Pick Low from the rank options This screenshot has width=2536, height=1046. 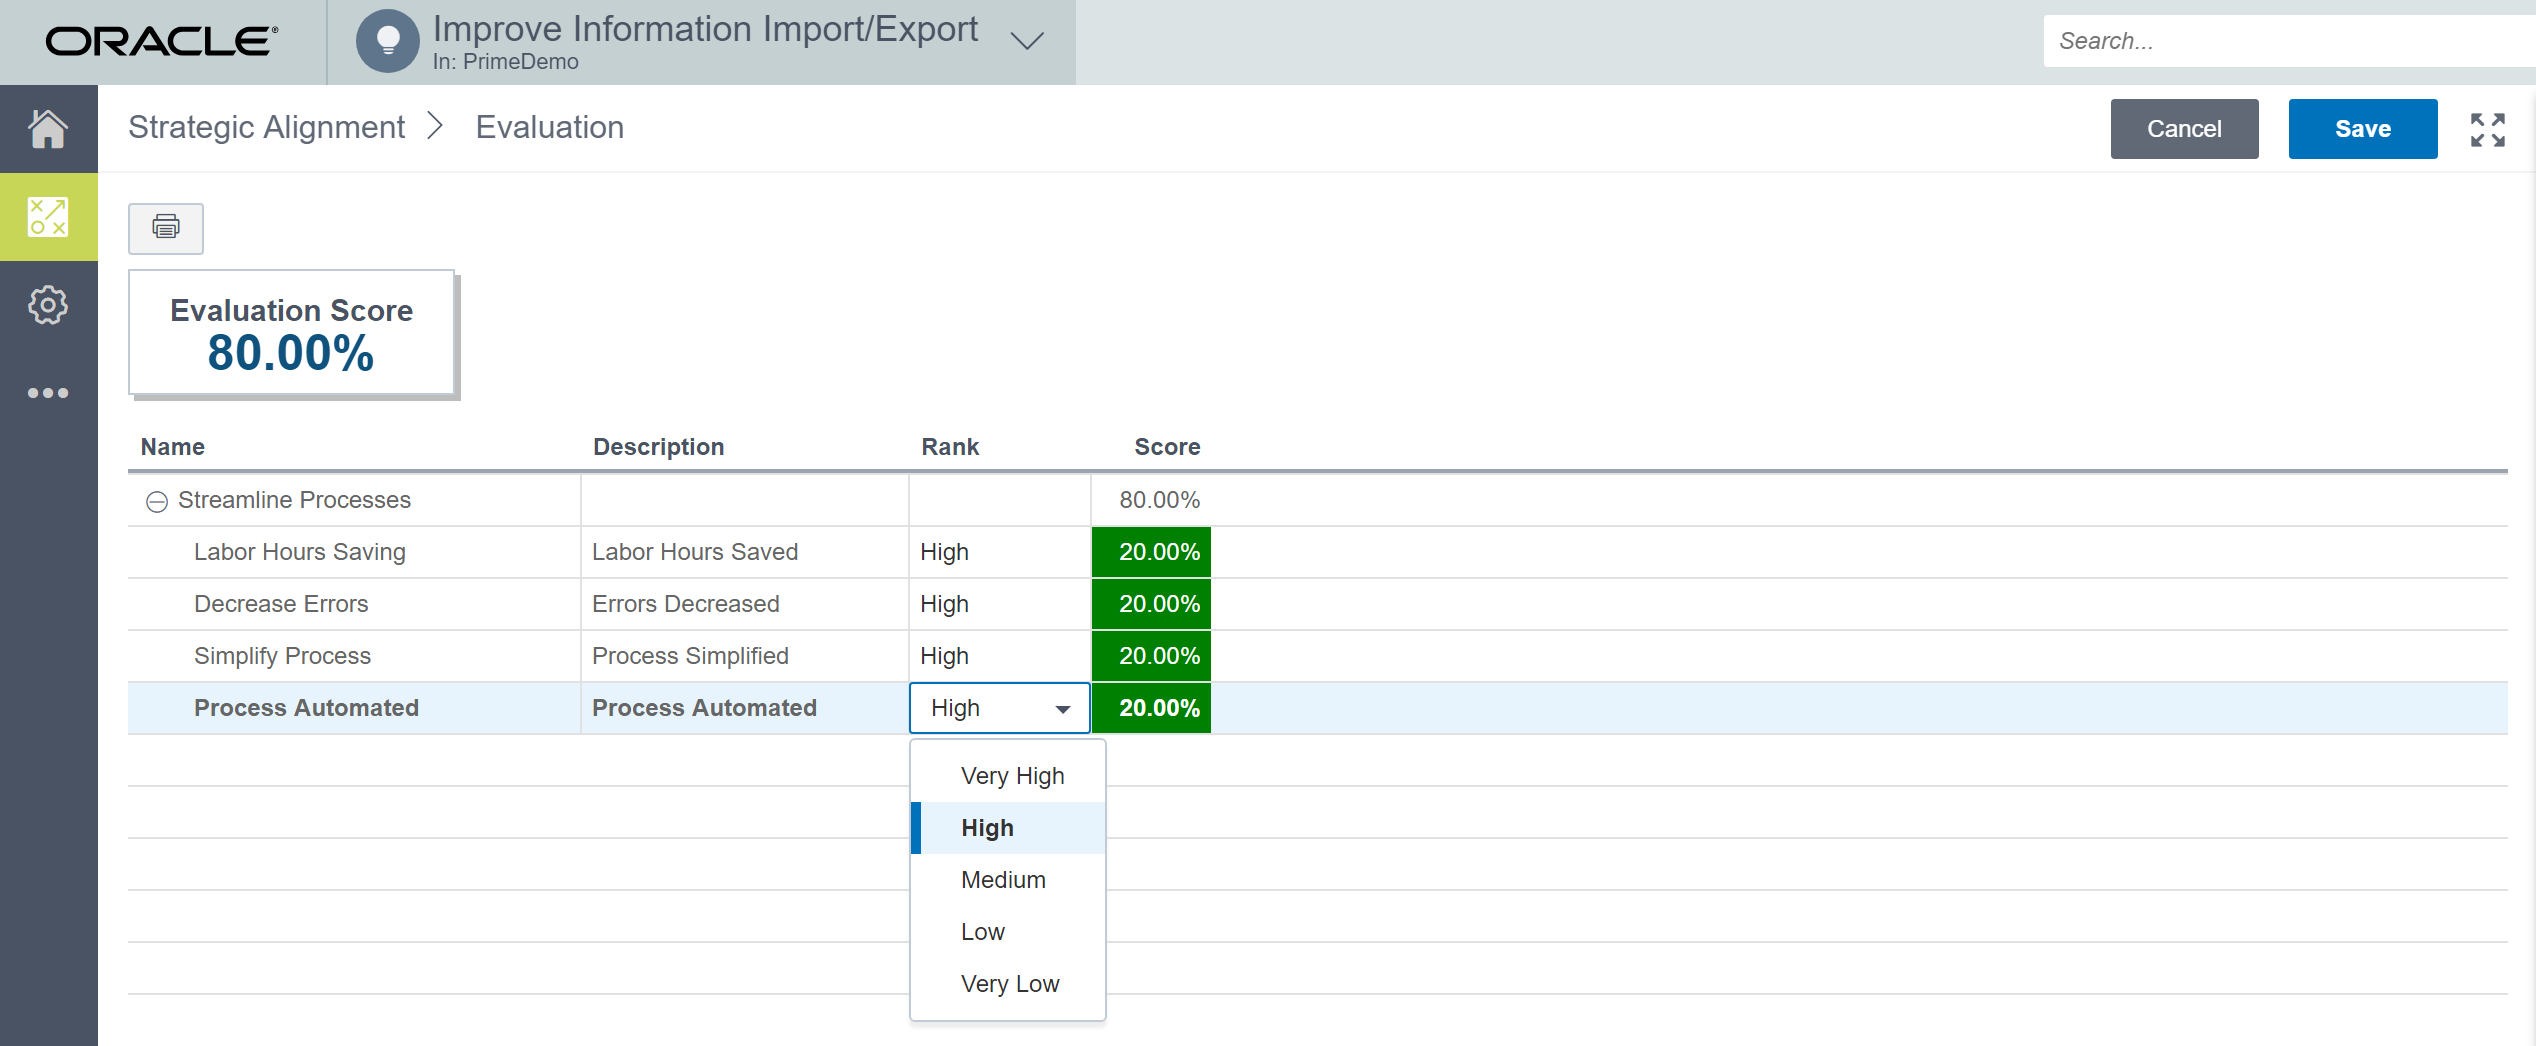pyautogui.click(x=982, y=932)
